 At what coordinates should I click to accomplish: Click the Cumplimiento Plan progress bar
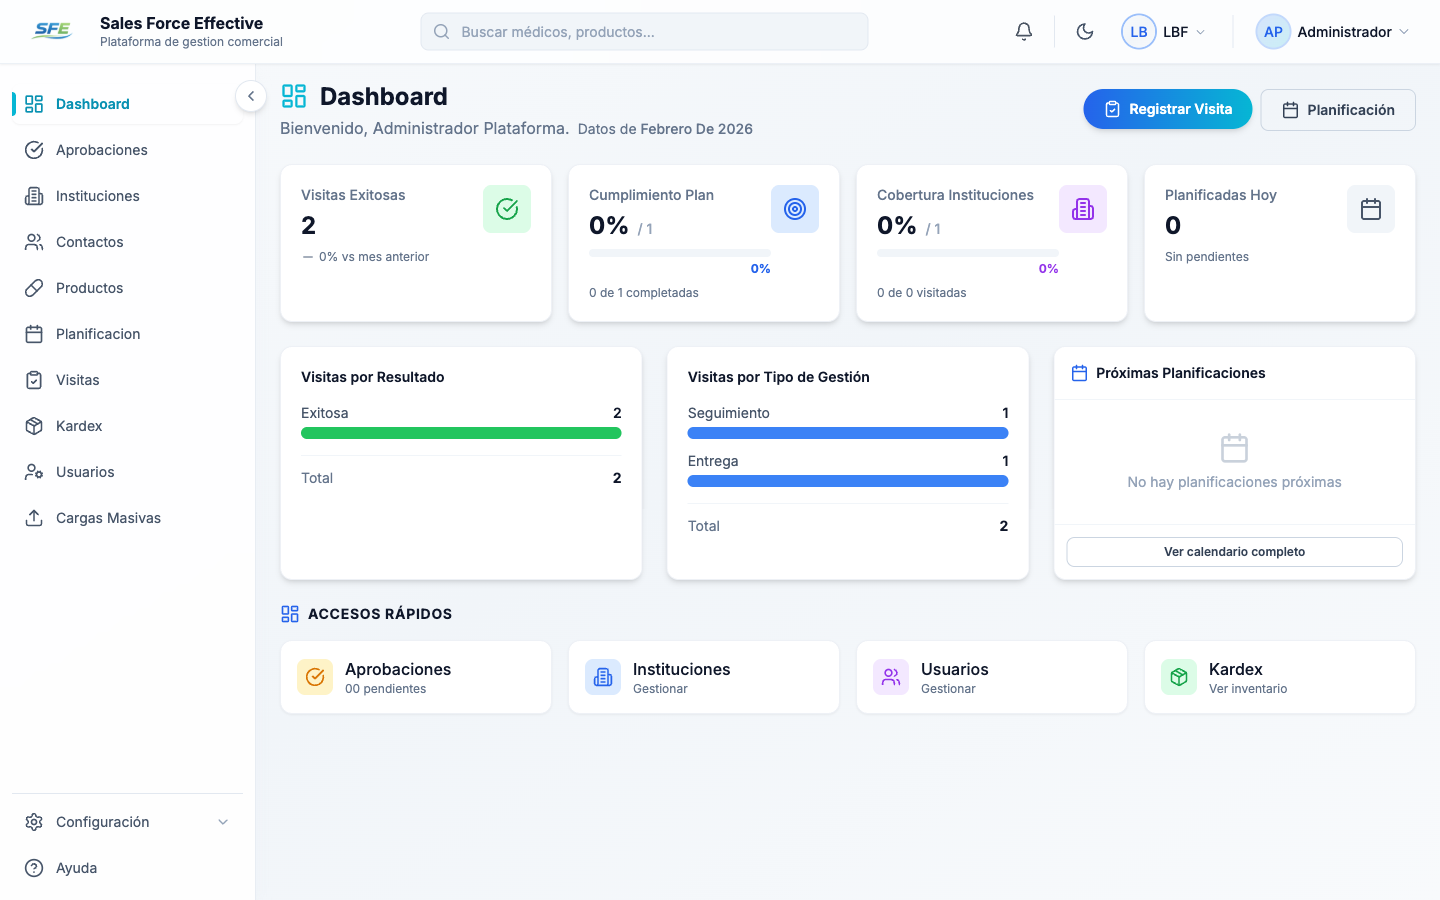[679, 253]
